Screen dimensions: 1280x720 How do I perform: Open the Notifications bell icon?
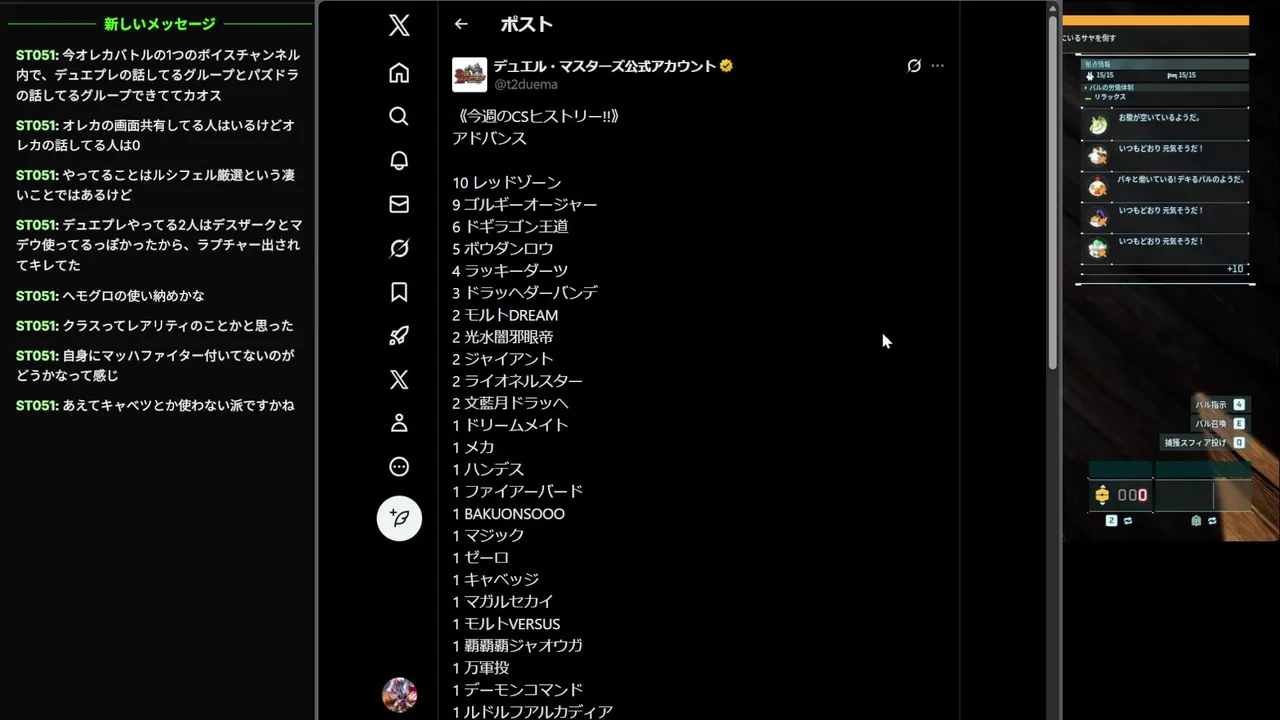pos(399,160)
